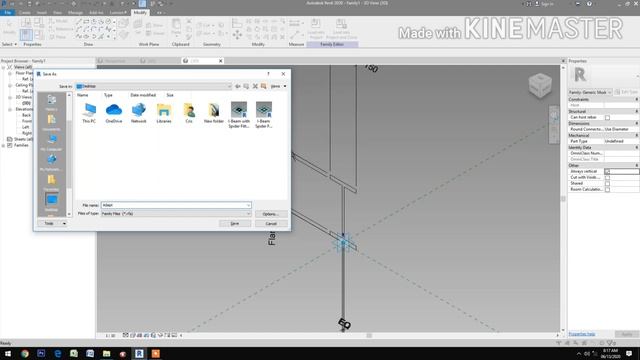
Task: Click the Options button
Action: (271, 214)
